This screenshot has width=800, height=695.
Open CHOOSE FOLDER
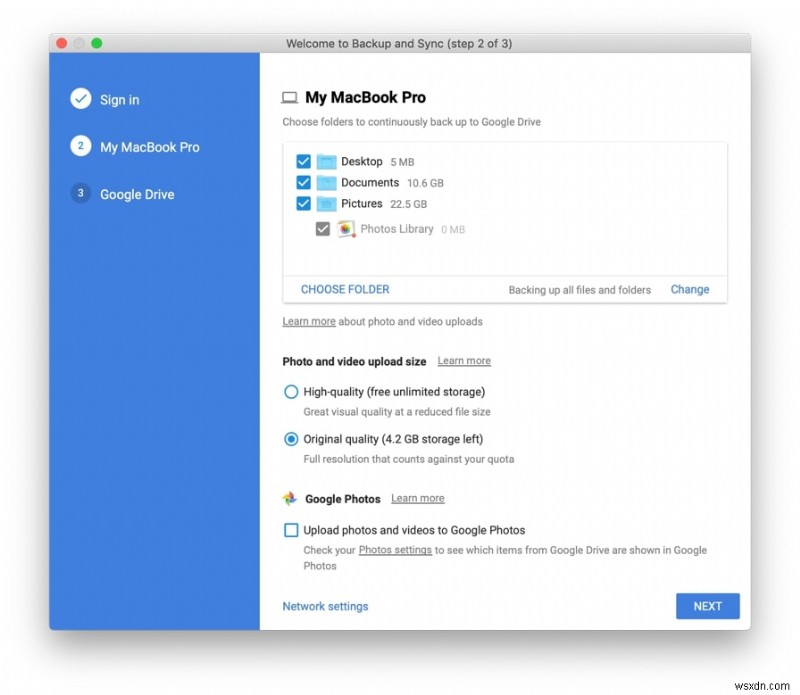[x=344, y=289]
